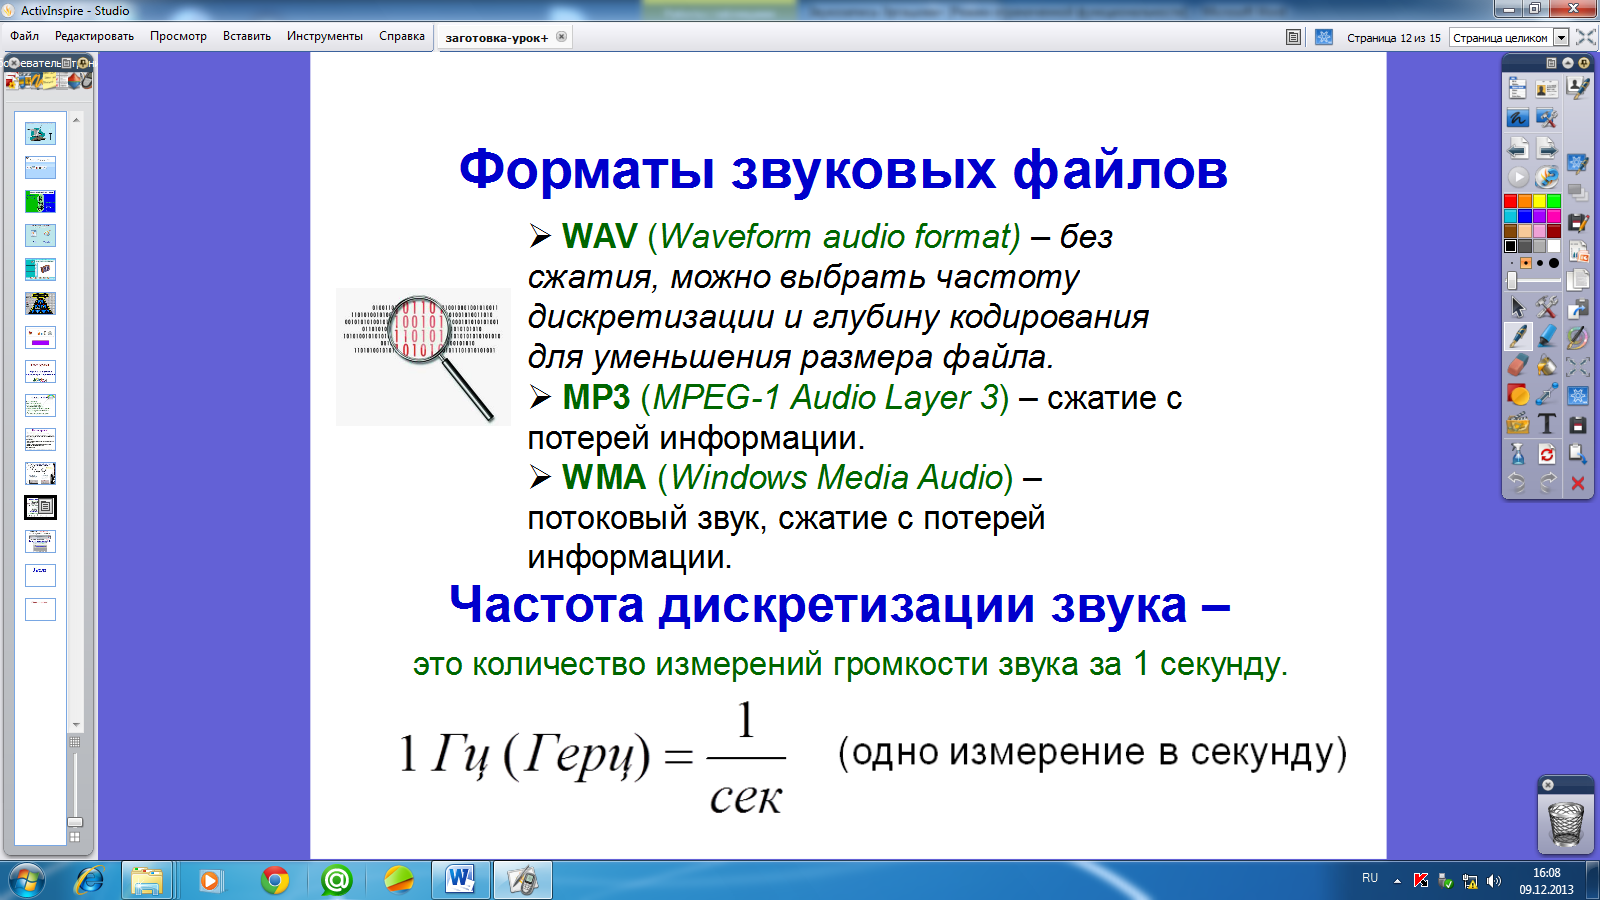This screenshot has height=900, width=1600.
Task: Toggle Design Mode icon in toolbox
Action: [1578, 395]
